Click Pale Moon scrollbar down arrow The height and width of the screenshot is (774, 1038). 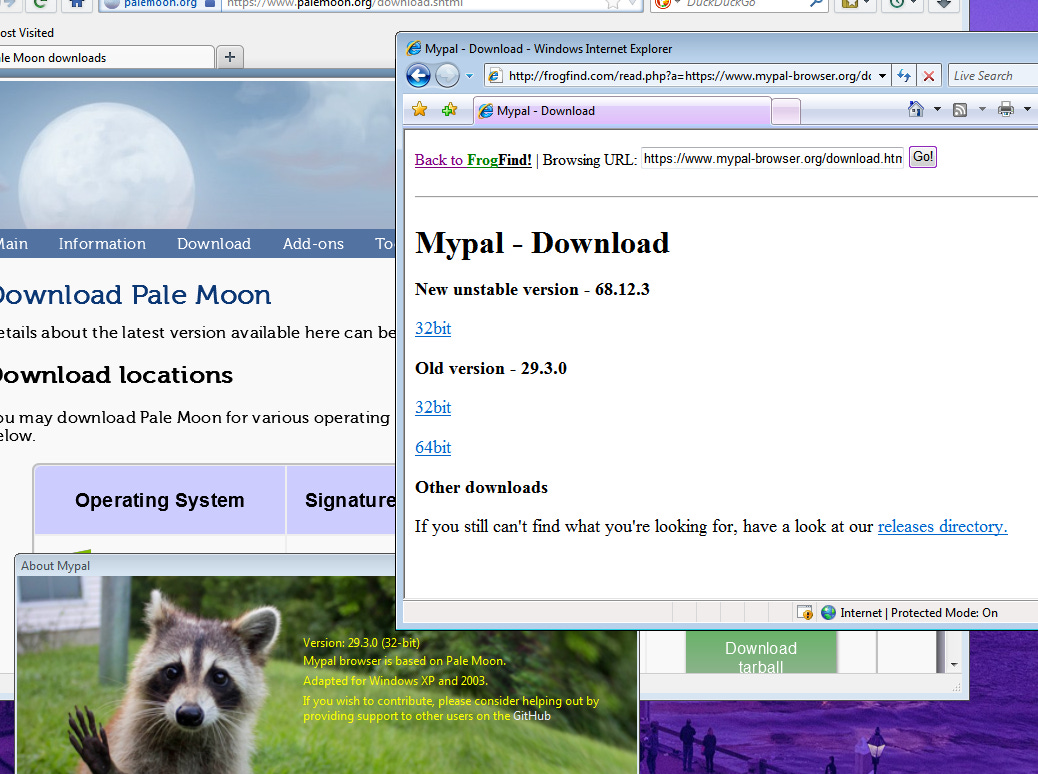pos(954,664)
